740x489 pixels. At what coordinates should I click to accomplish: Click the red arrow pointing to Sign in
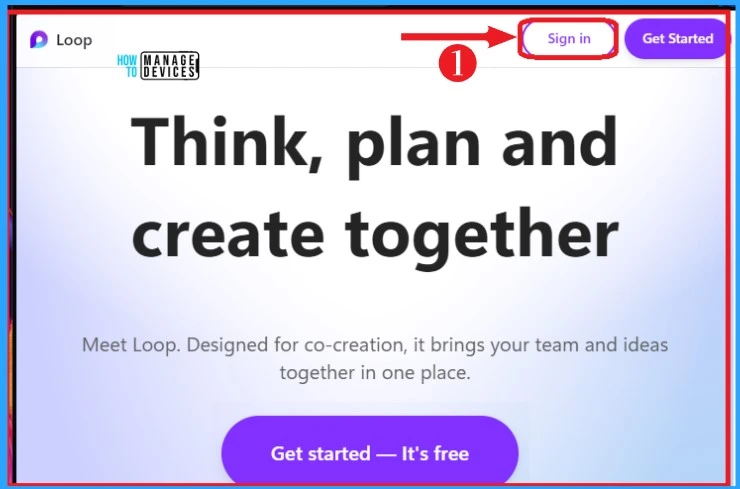pos(459,36)
